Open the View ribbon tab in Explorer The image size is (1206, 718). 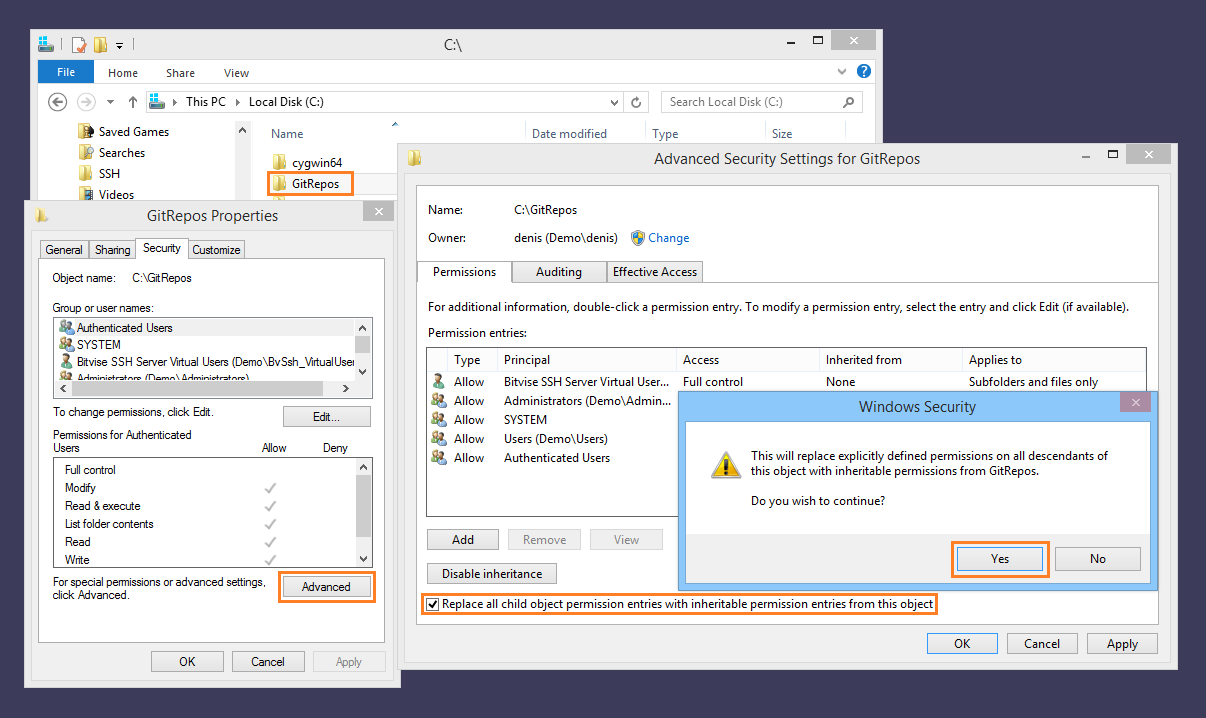237,73
